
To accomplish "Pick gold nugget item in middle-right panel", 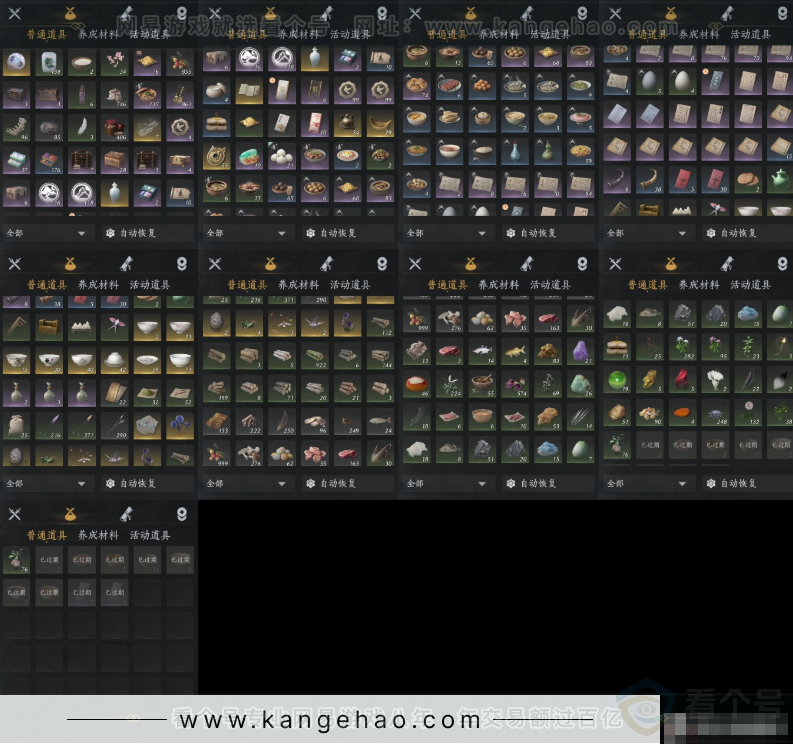I will click(x=650, y=380).
